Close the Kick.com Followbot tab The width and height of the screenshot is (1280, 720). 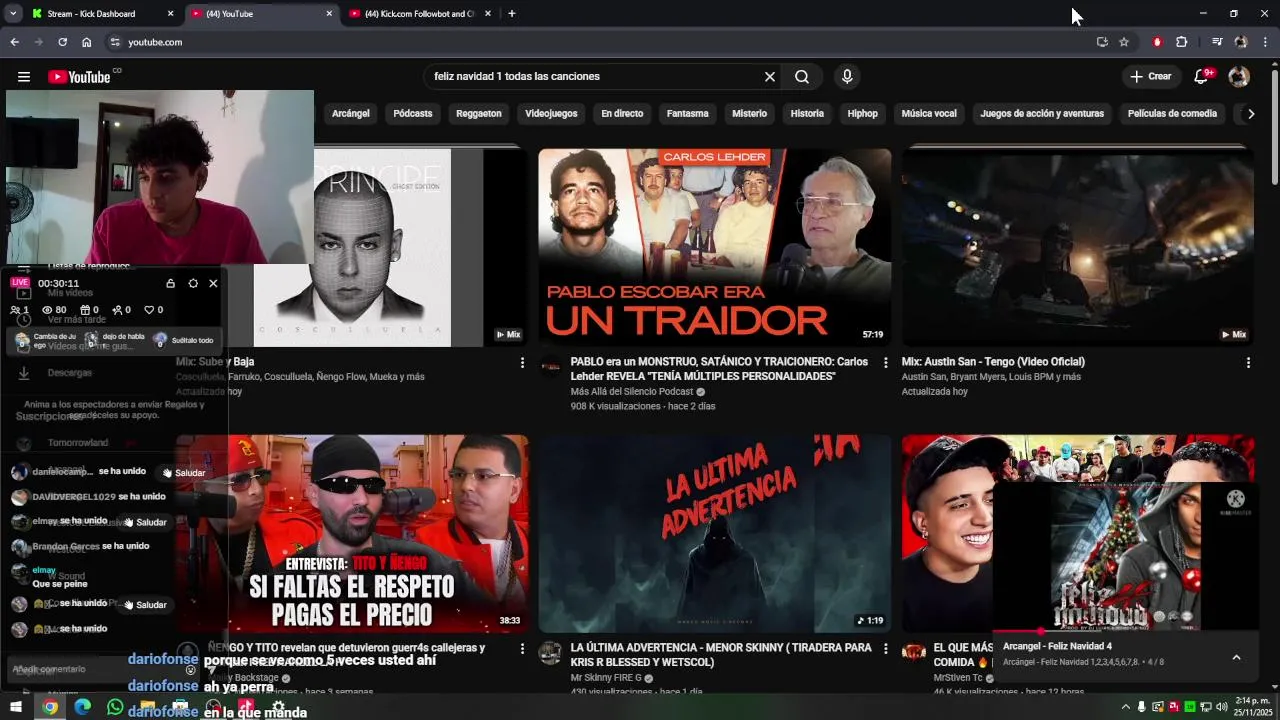[x=488, y=14]
